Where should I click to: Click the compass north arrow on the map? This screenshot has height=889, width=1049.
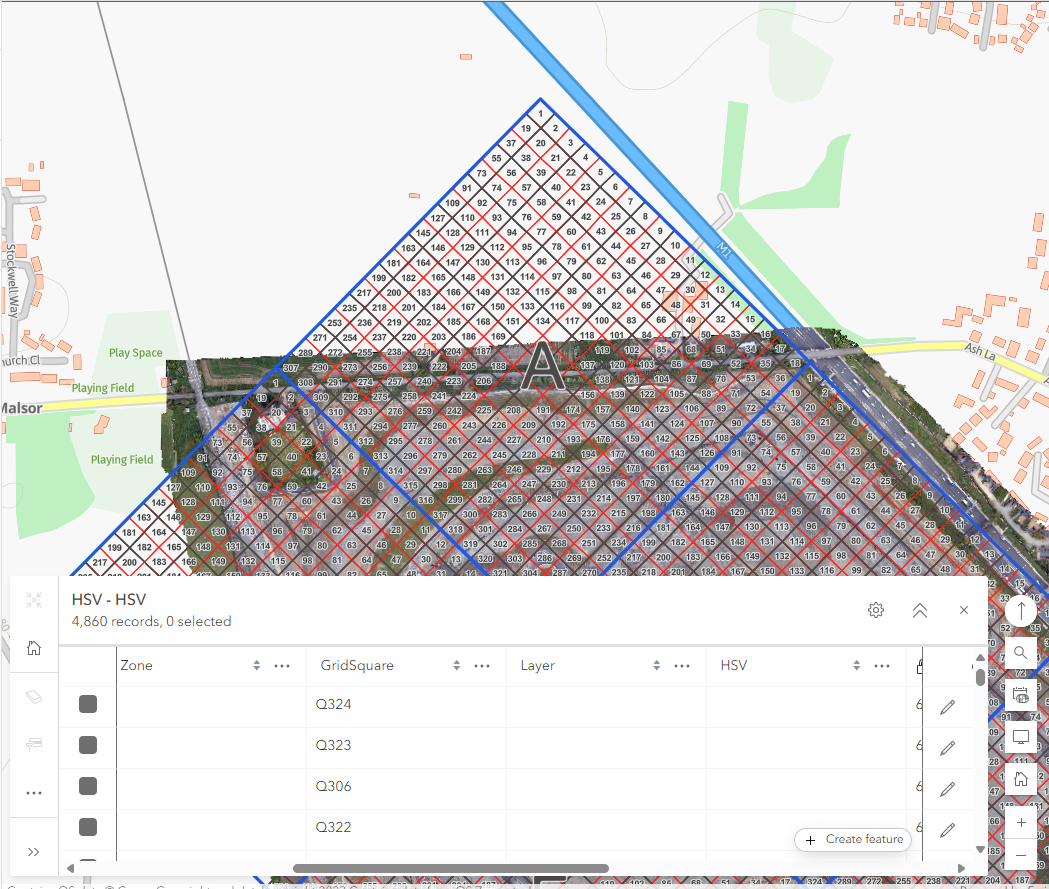tap(1020, 609)
